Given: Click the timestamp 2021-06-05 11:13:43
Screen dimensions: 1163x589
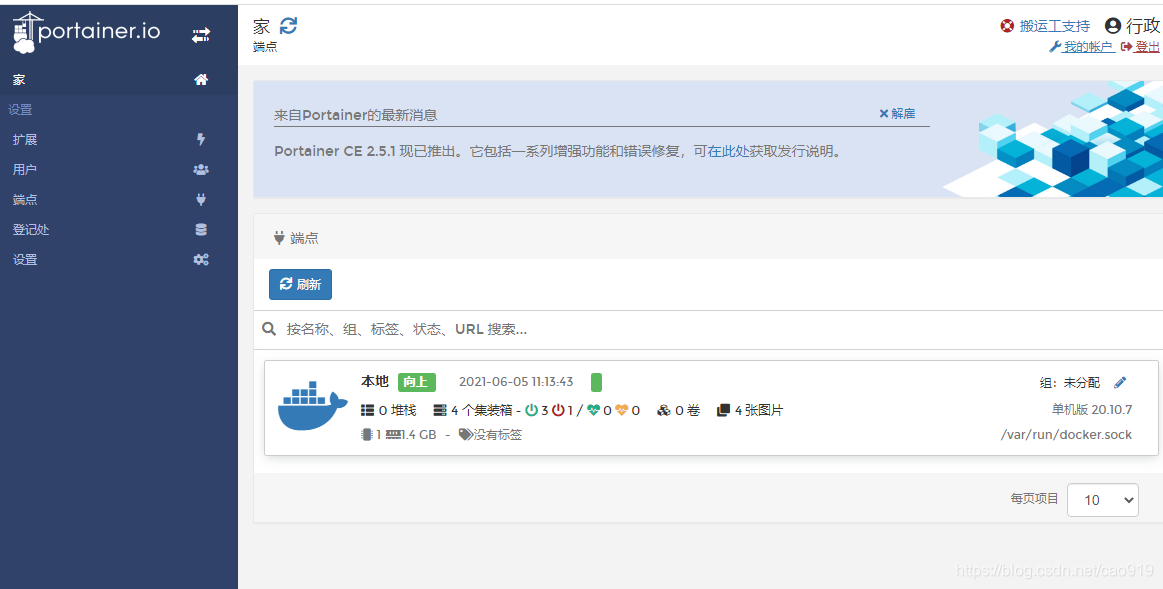Looking at the screenshot, I should point(516,382).
